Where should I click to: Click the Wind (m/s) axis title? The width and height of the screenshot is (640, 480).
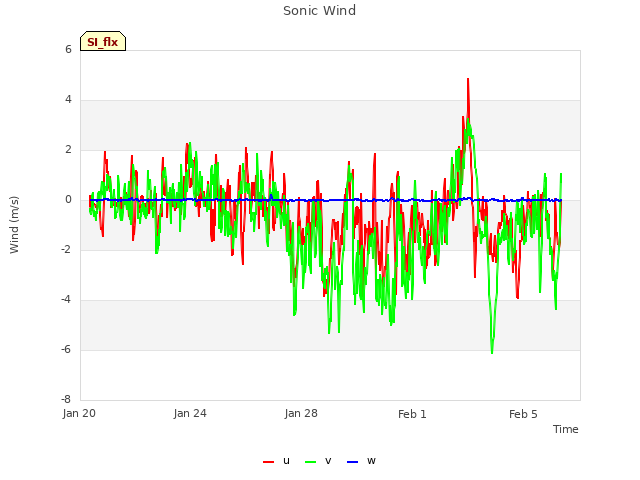(x=14, y=225)
